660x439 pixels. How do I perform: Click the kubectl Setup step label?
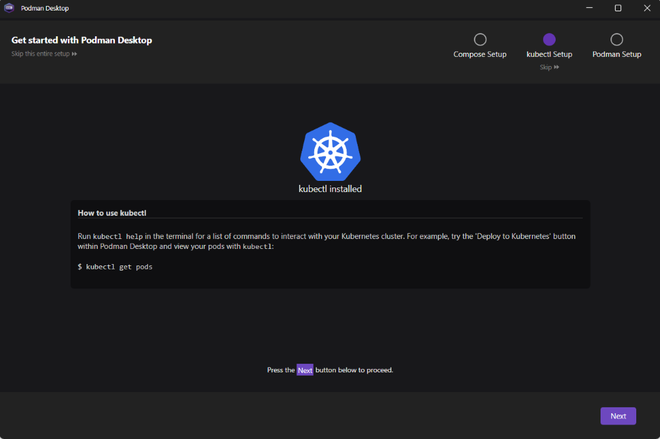click(549, 54)
